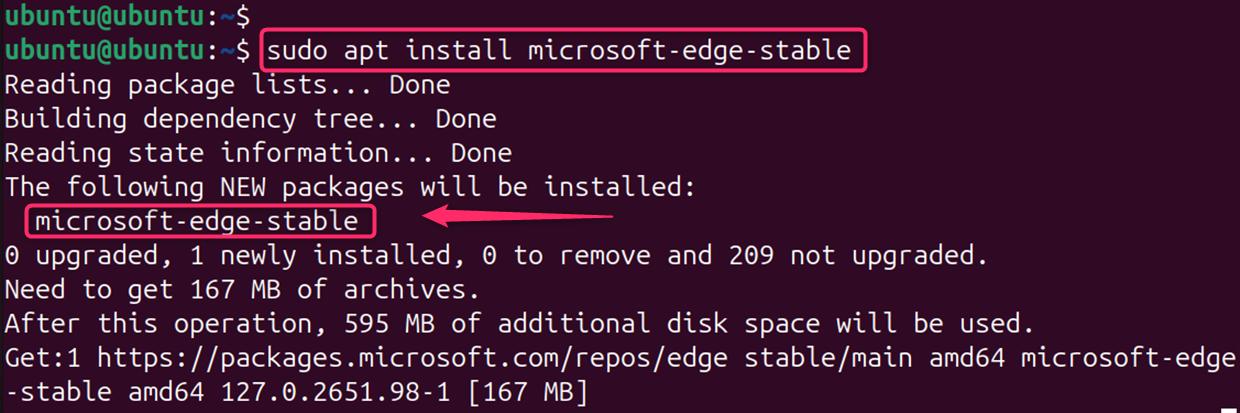Click the highlighted sudo apt install command

pos(563,51)
